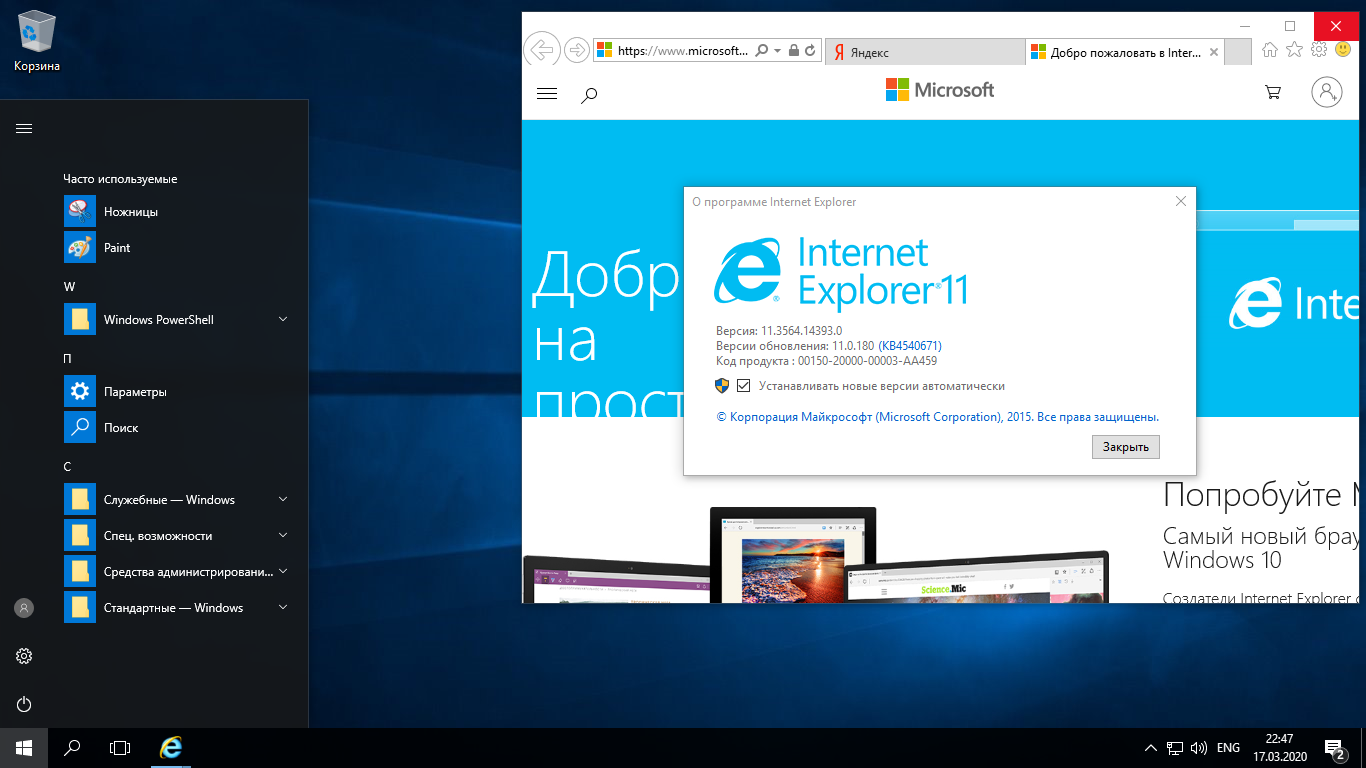Click network icon in system tray

(x=1175, y=748)
